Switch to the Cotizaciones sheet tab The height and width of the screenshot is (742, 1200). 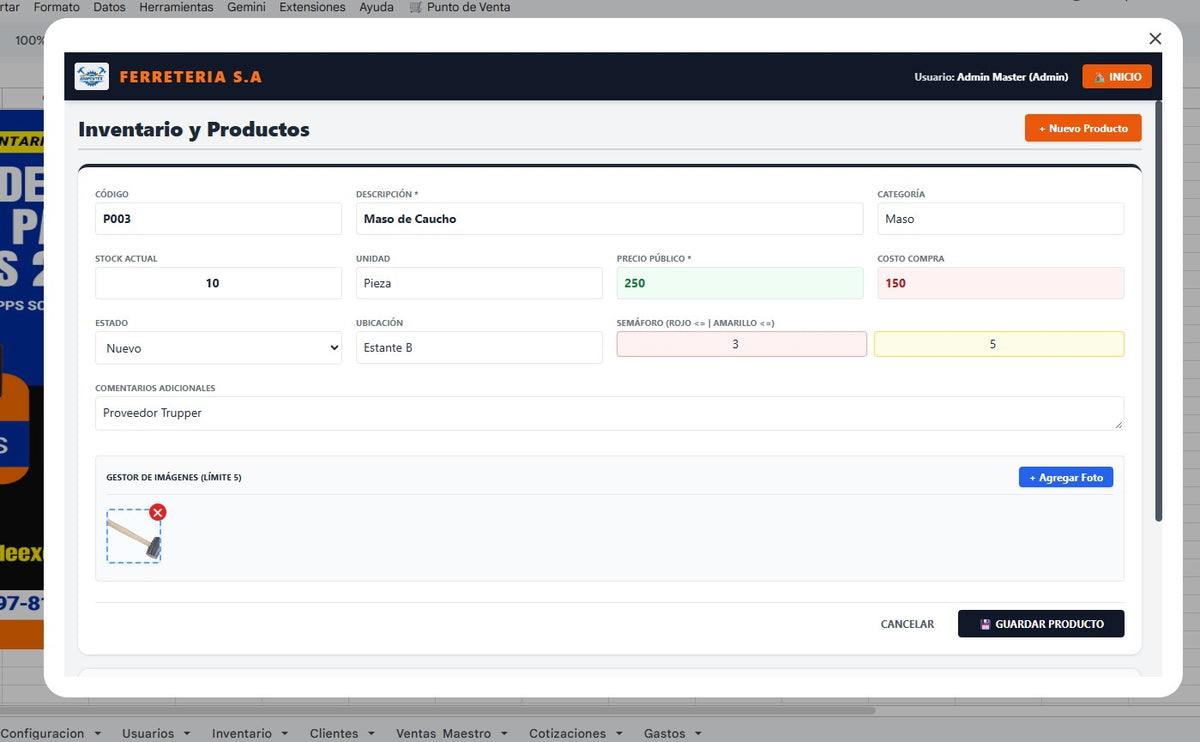tap(567, 733)
